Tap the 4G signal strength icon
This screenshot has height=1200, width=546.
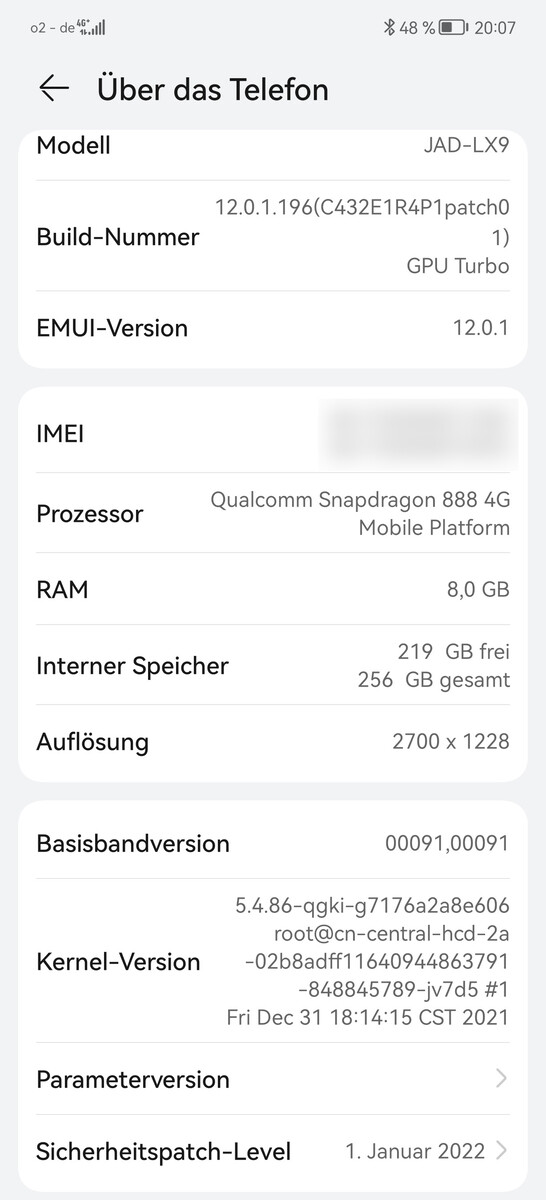point(91,28)
